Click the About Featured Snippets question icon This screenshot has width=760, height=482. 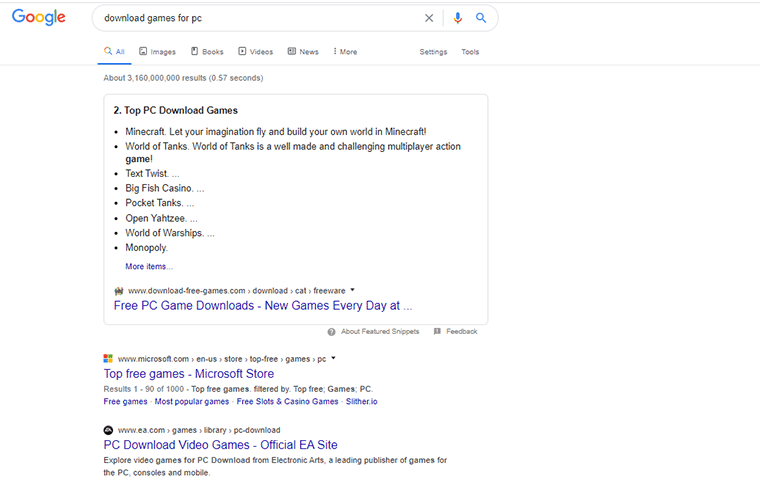tap(331, 332)
